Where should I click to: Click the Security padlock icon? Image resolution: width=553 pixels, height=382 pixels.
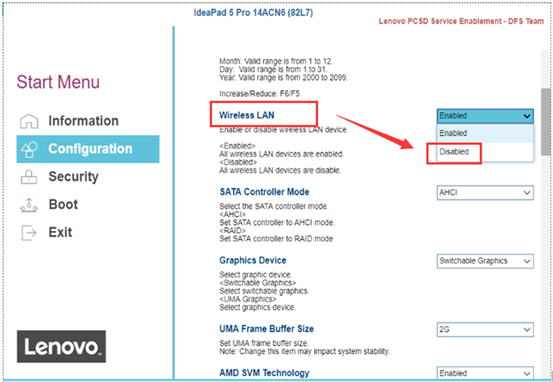pyautogui.click(x=29, y=177)
